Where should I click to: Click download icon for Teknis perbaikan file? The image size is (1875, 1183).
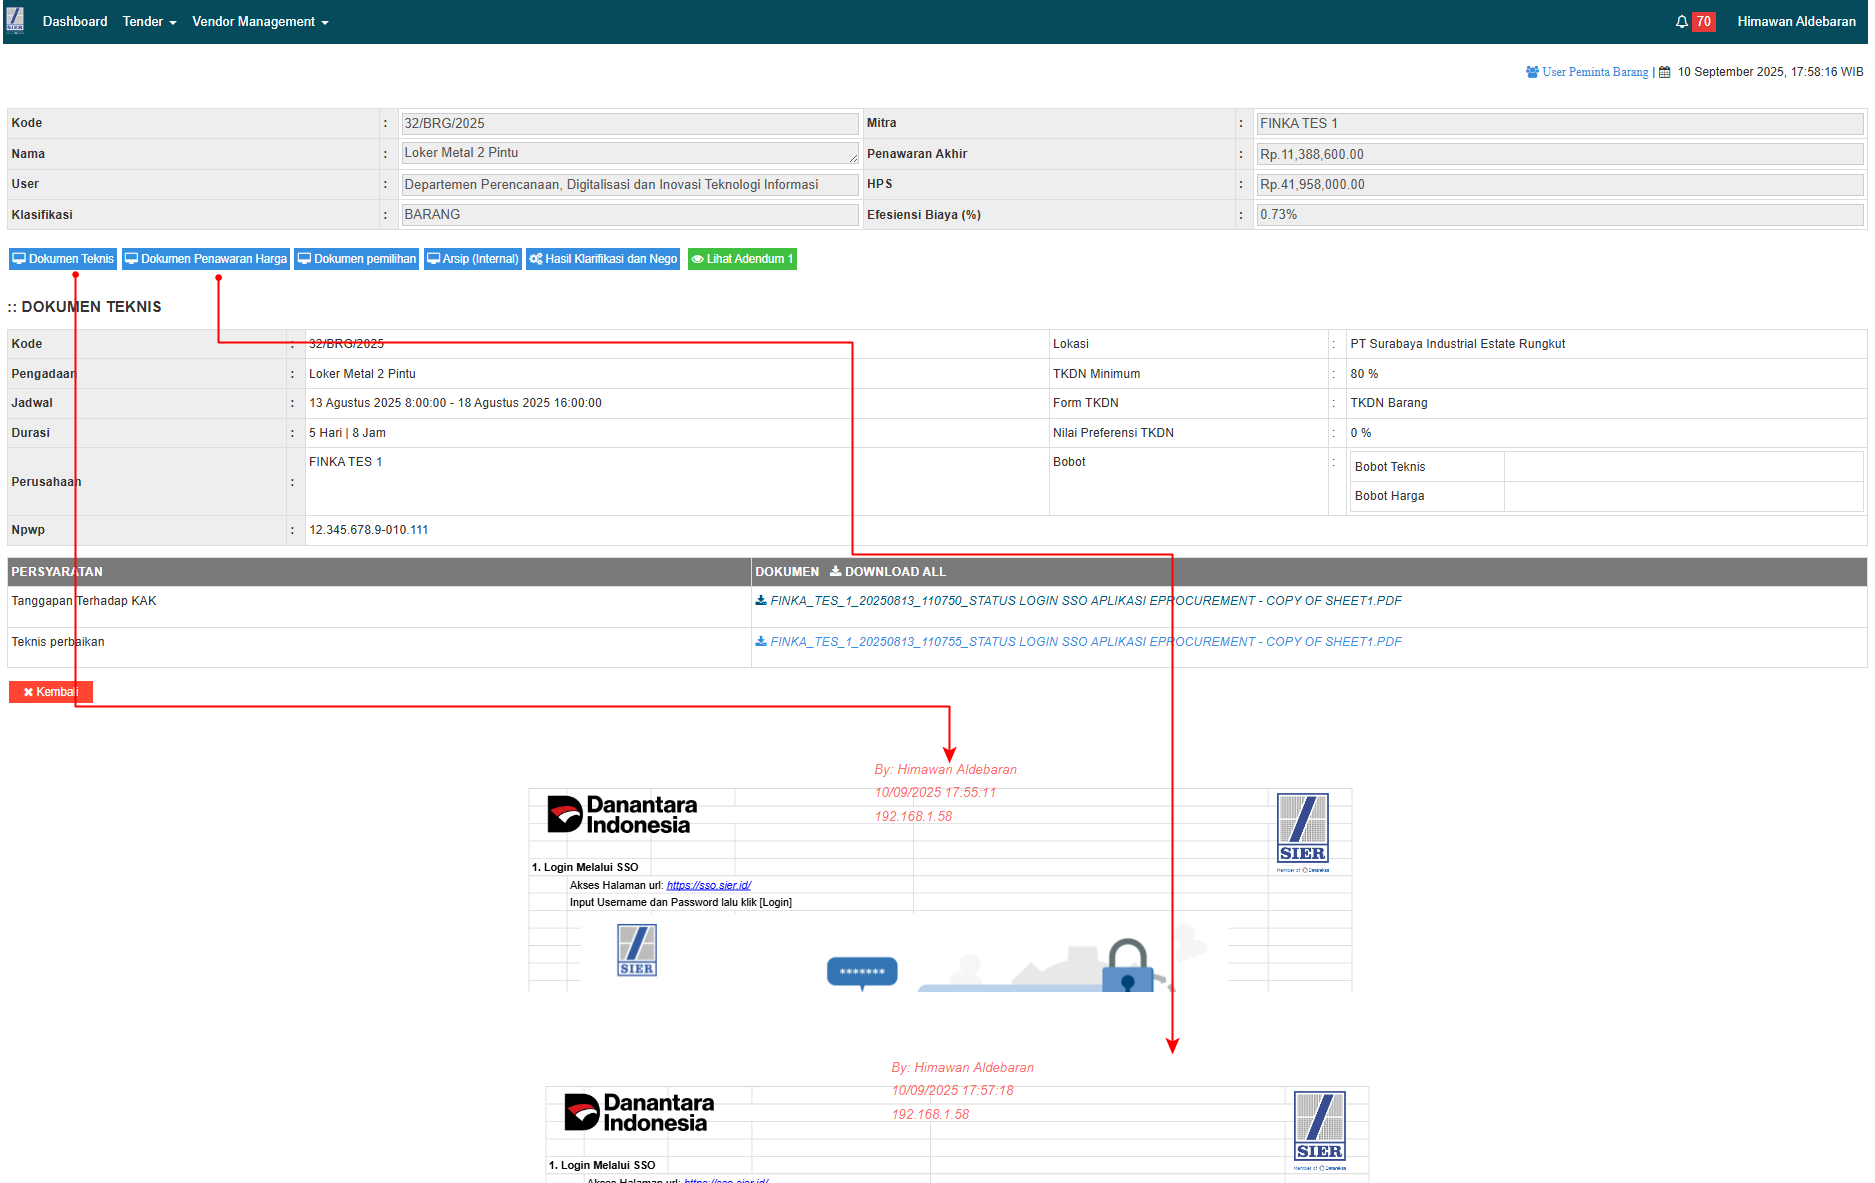tap(761, 642)
